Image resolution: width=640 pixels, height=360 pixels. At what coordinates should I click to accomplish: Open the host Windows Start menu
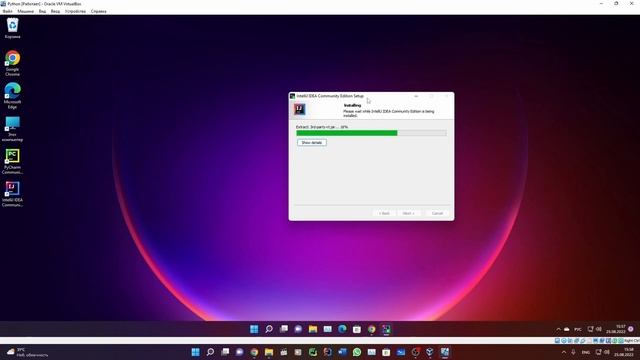(196, 352)
